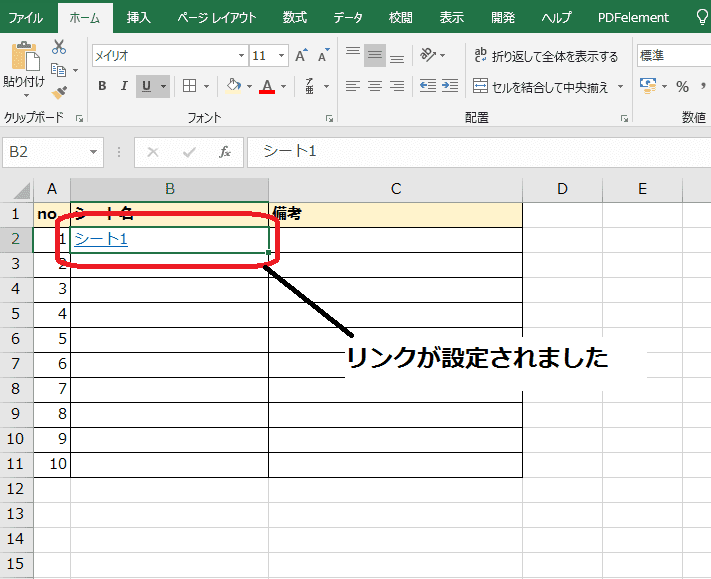The image size is (711, 579).
Task: Apply cell borders icon
Action: [x=189, y=86]
